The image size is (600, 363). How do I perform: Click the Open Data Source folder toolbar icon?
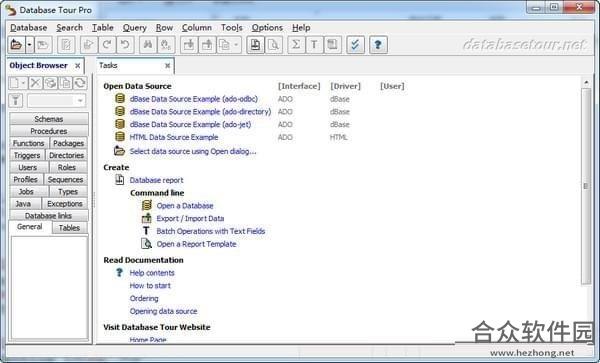pos(16,45)
